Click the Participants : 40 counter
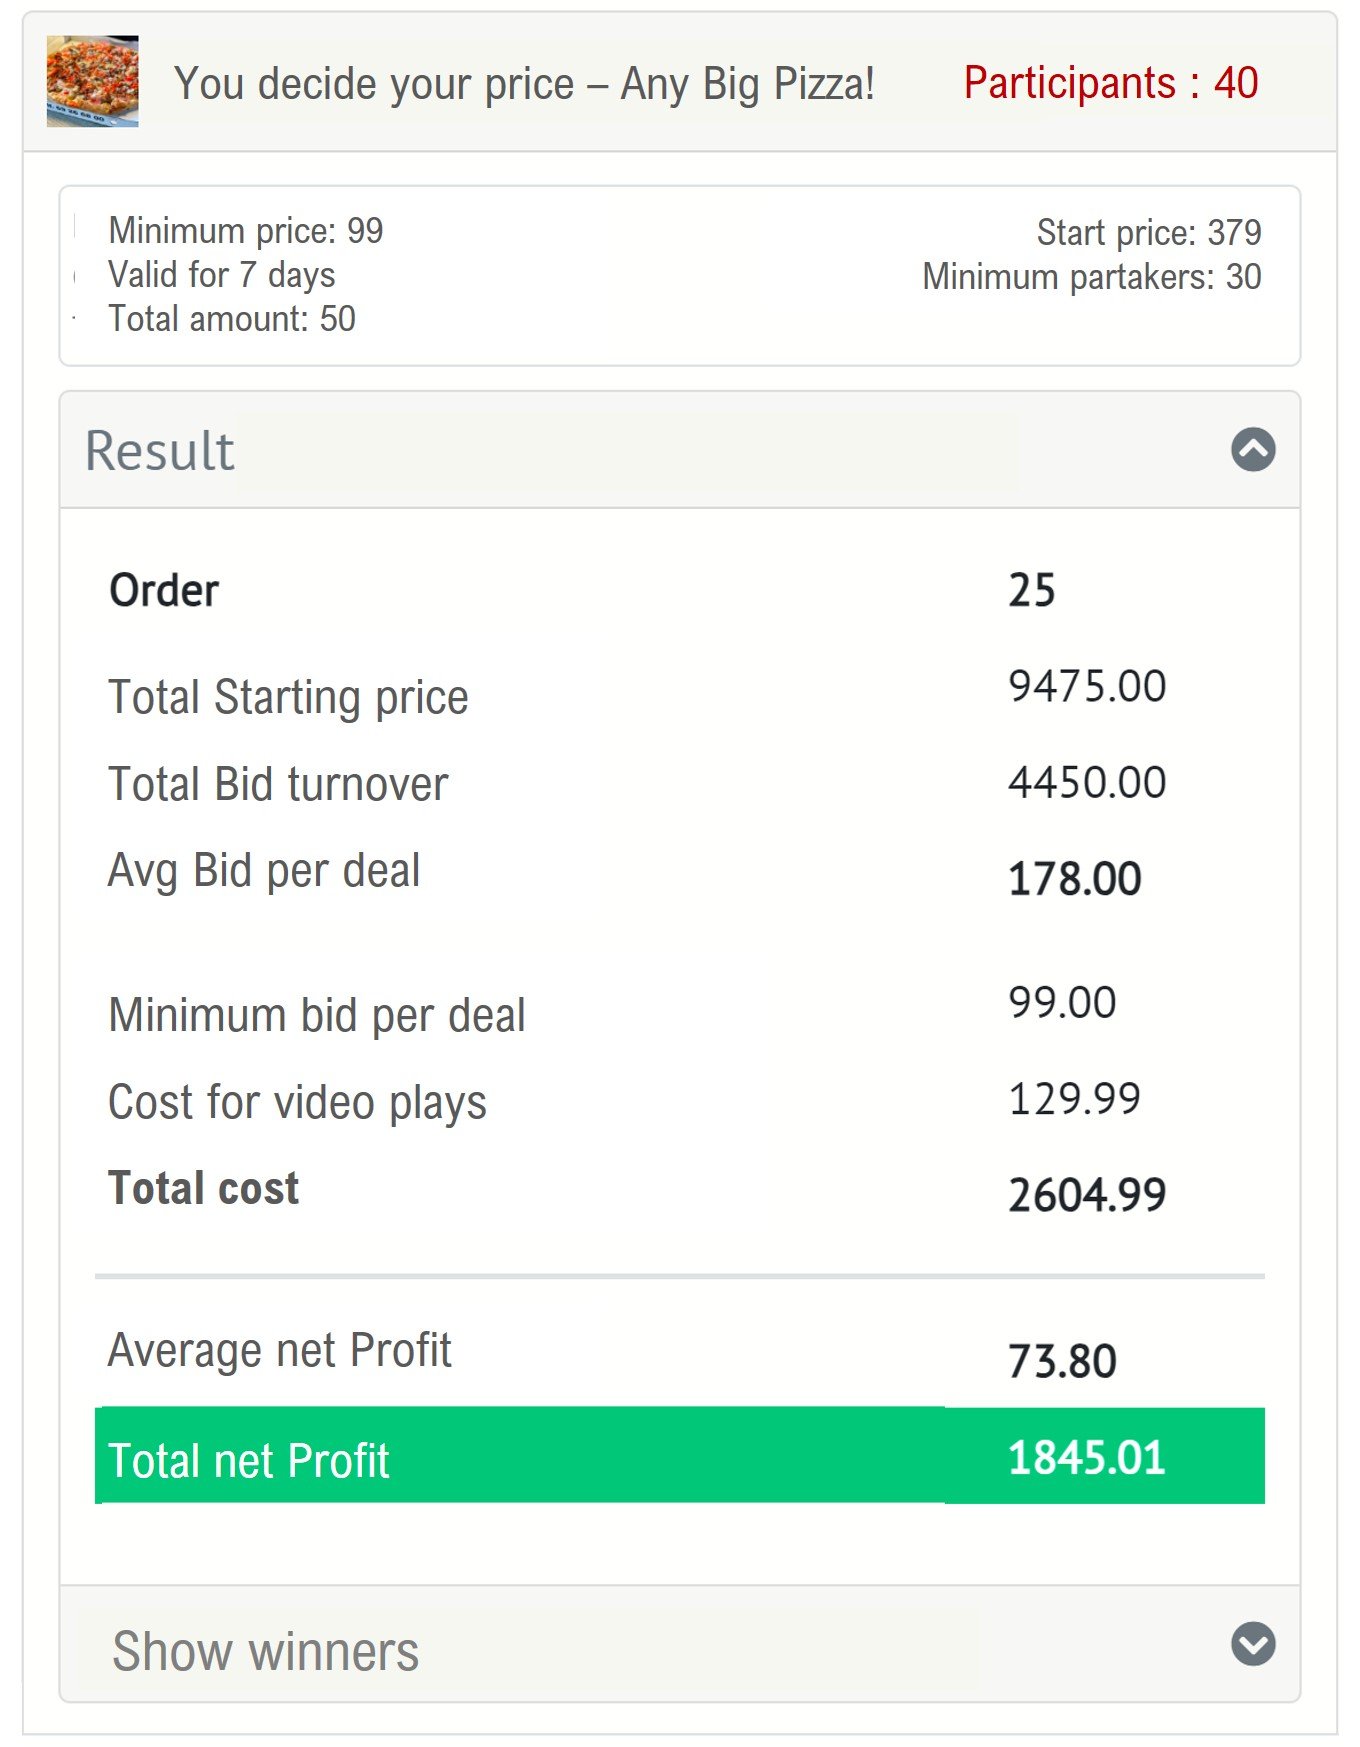Viewport: 1360px width, 1747px height. point(1111,83)
